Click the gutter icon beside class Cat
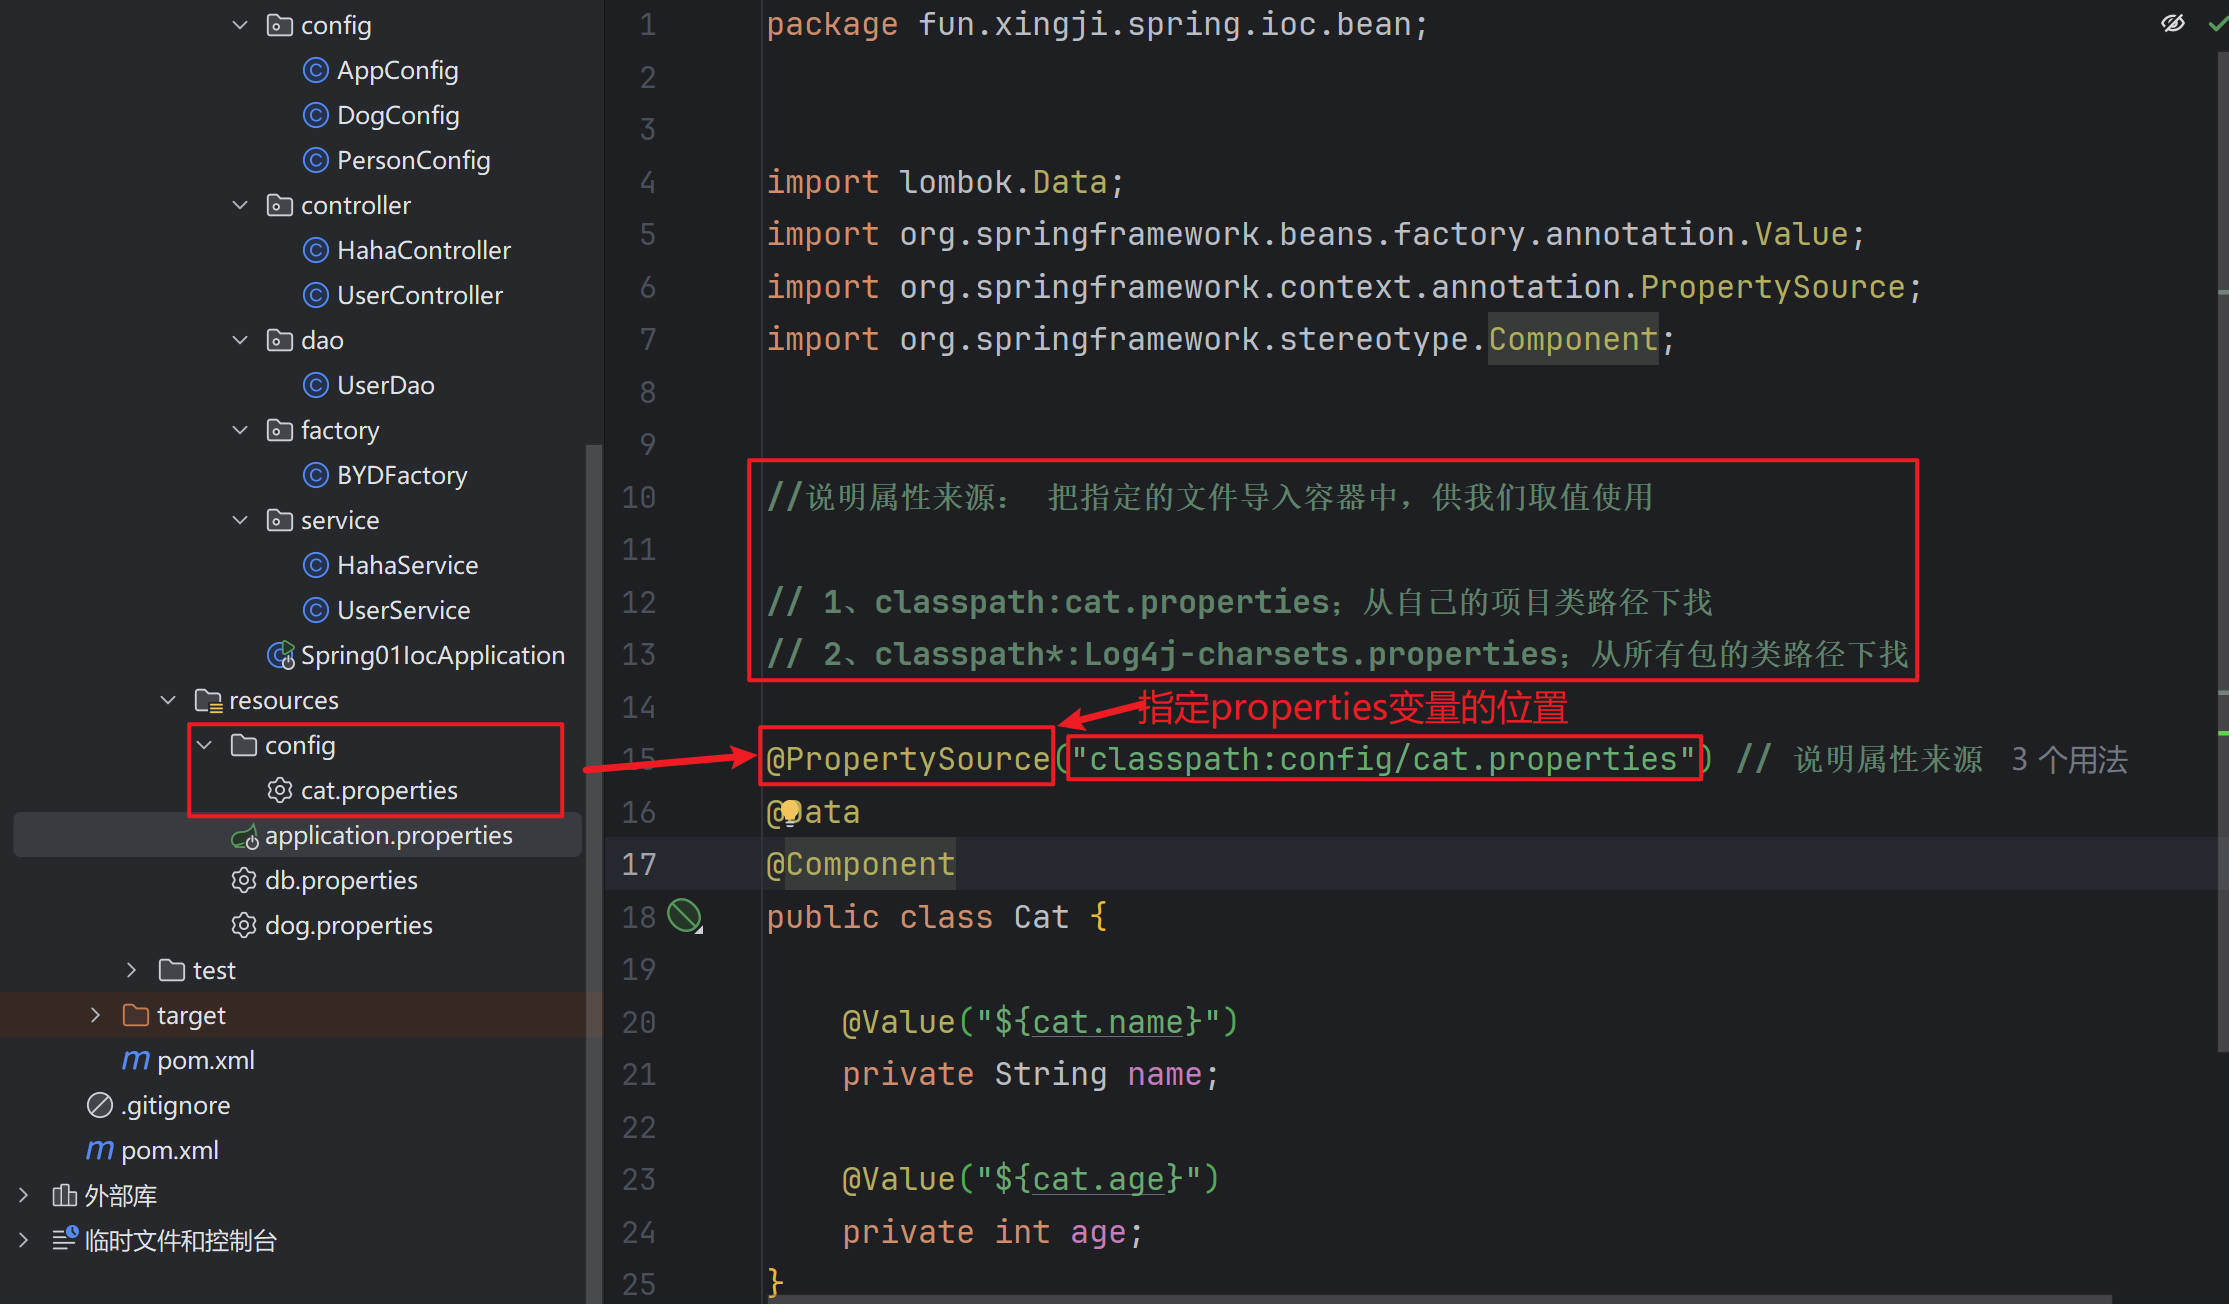This screenshot has width=2229, height=1304. point(685,916)
